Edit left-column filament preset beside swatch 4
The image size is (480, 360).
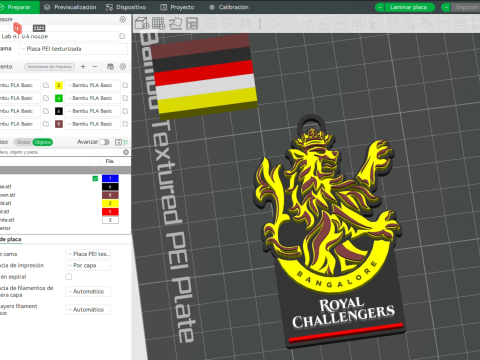(x=46, y=98)
